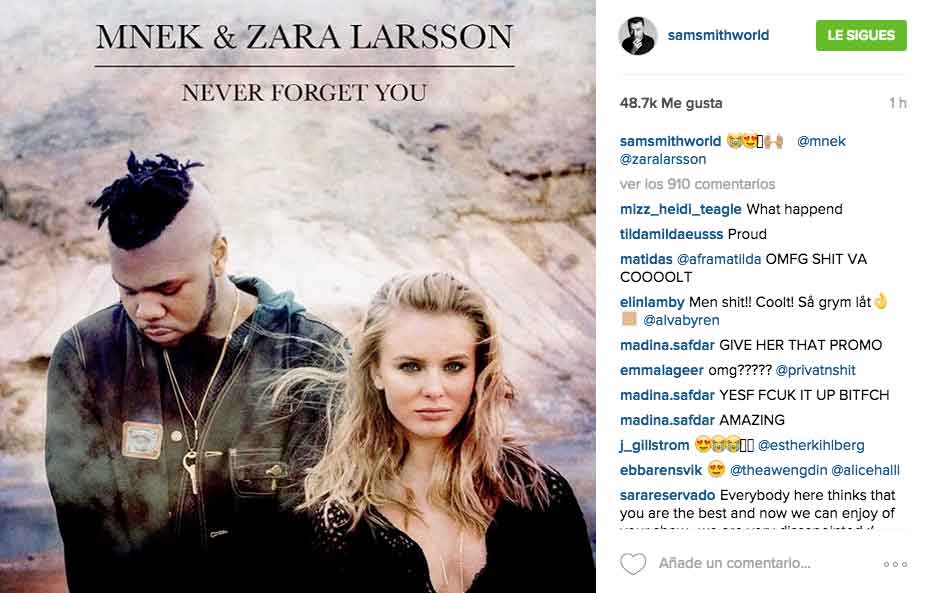928x593 pixels.
Task: Open mizz_heidi_teagle commenter profile
Action: (x=681, y=210)
